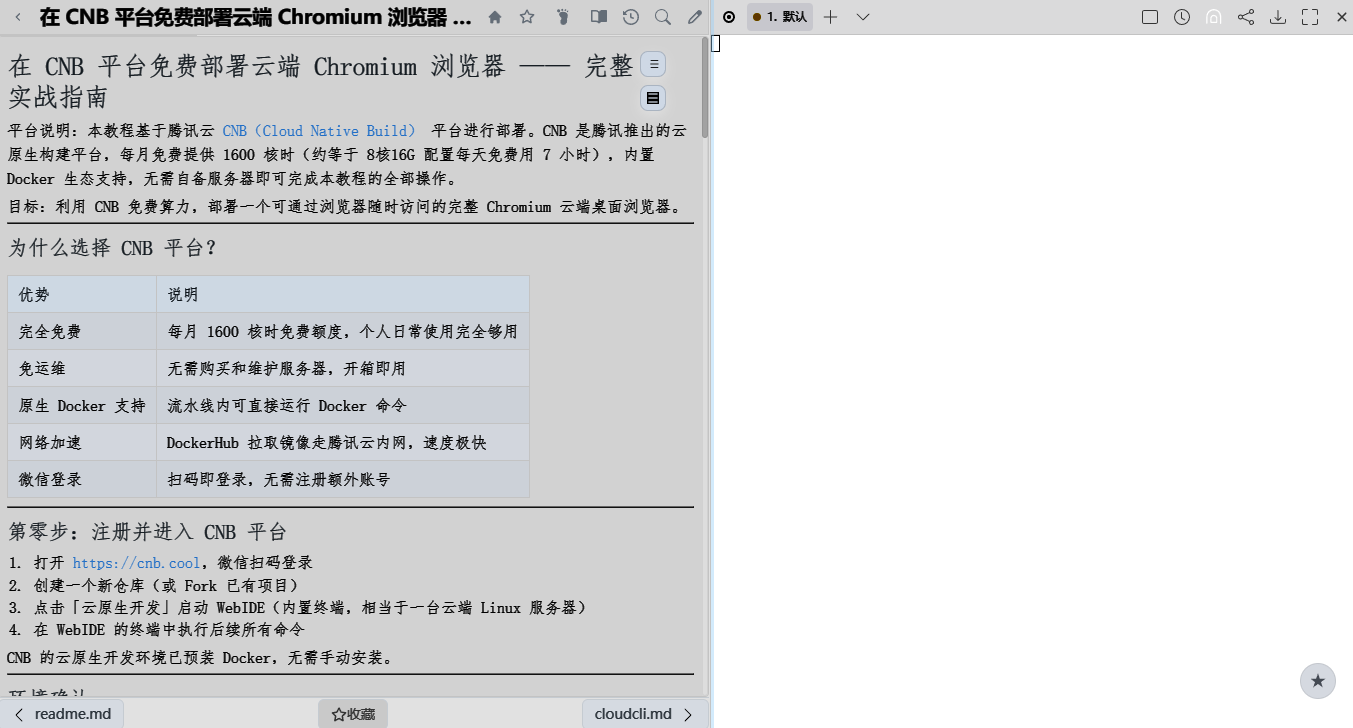Open search with the magnifier icon
The height and width of the screenshot is (728, 1353).
662,17
